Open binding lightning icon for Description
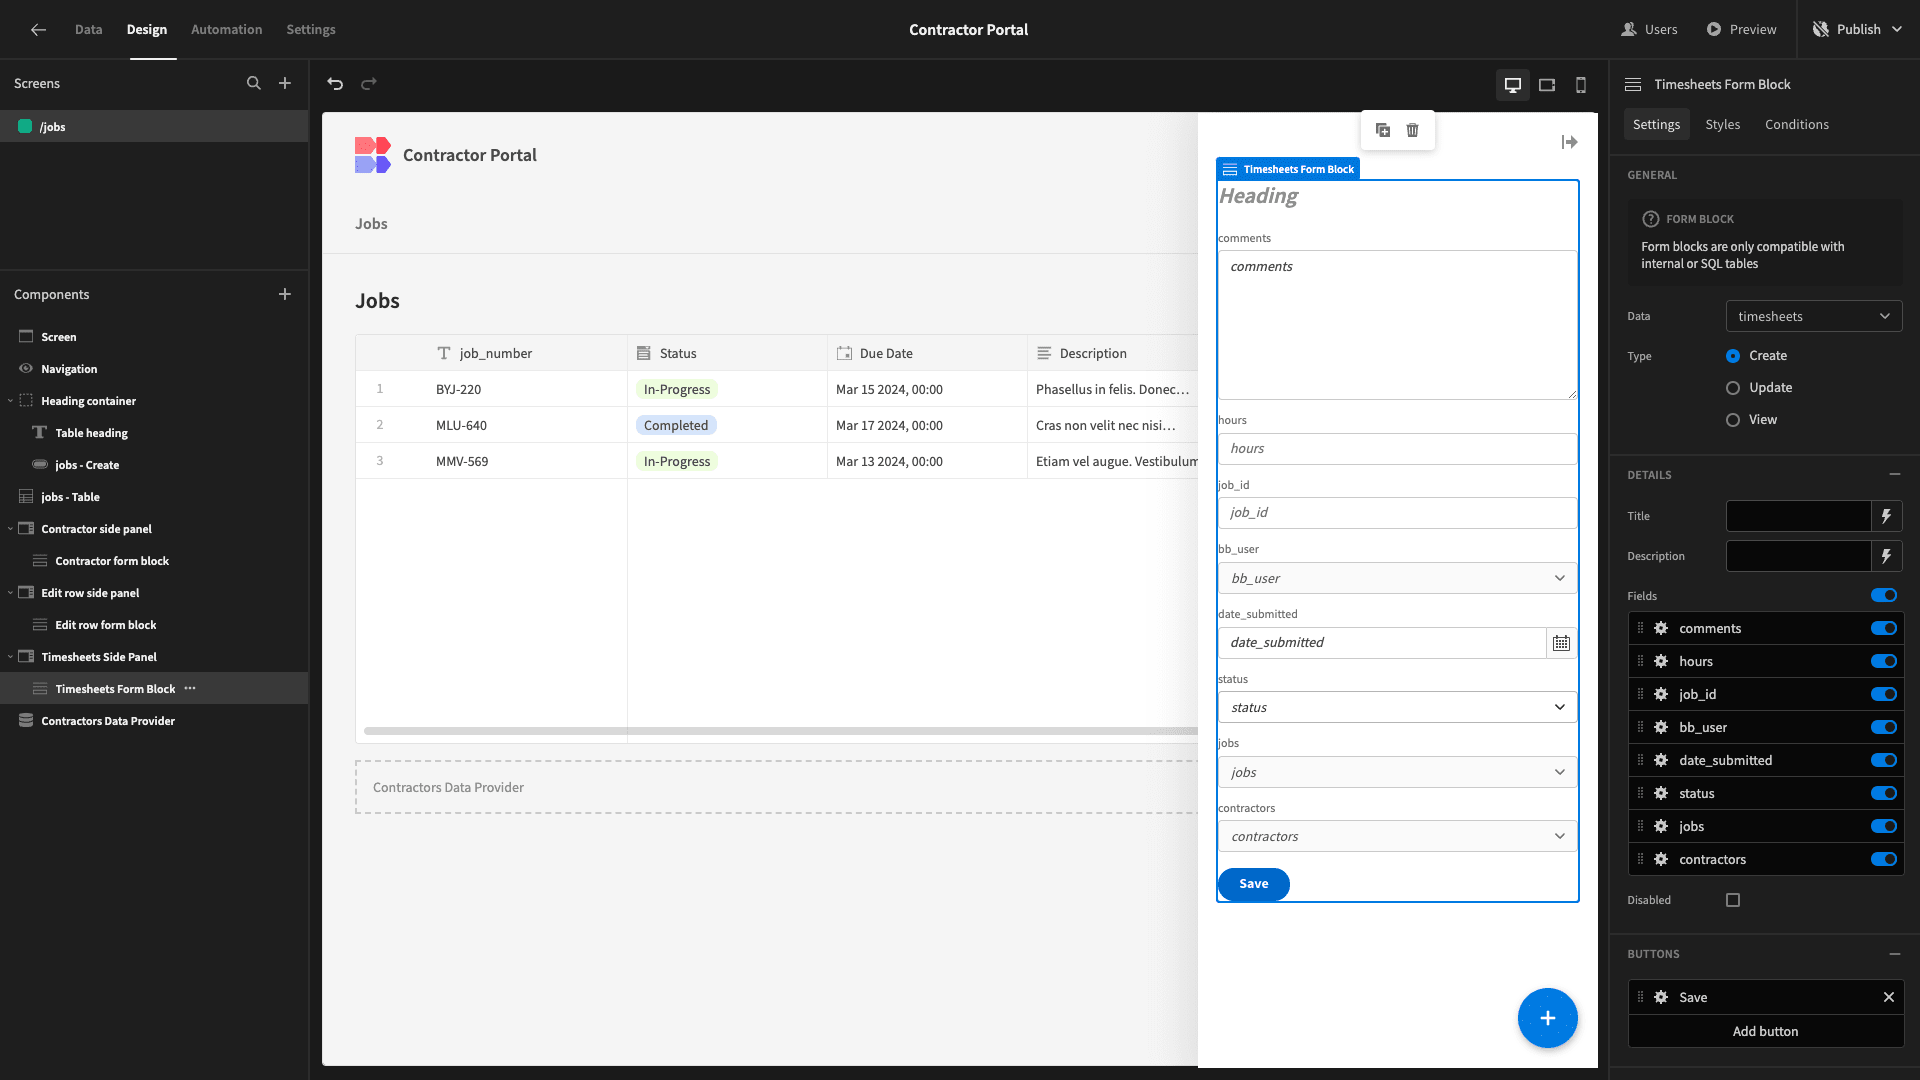This screenshot has height=1080, width=1920. click(1886, 557)
